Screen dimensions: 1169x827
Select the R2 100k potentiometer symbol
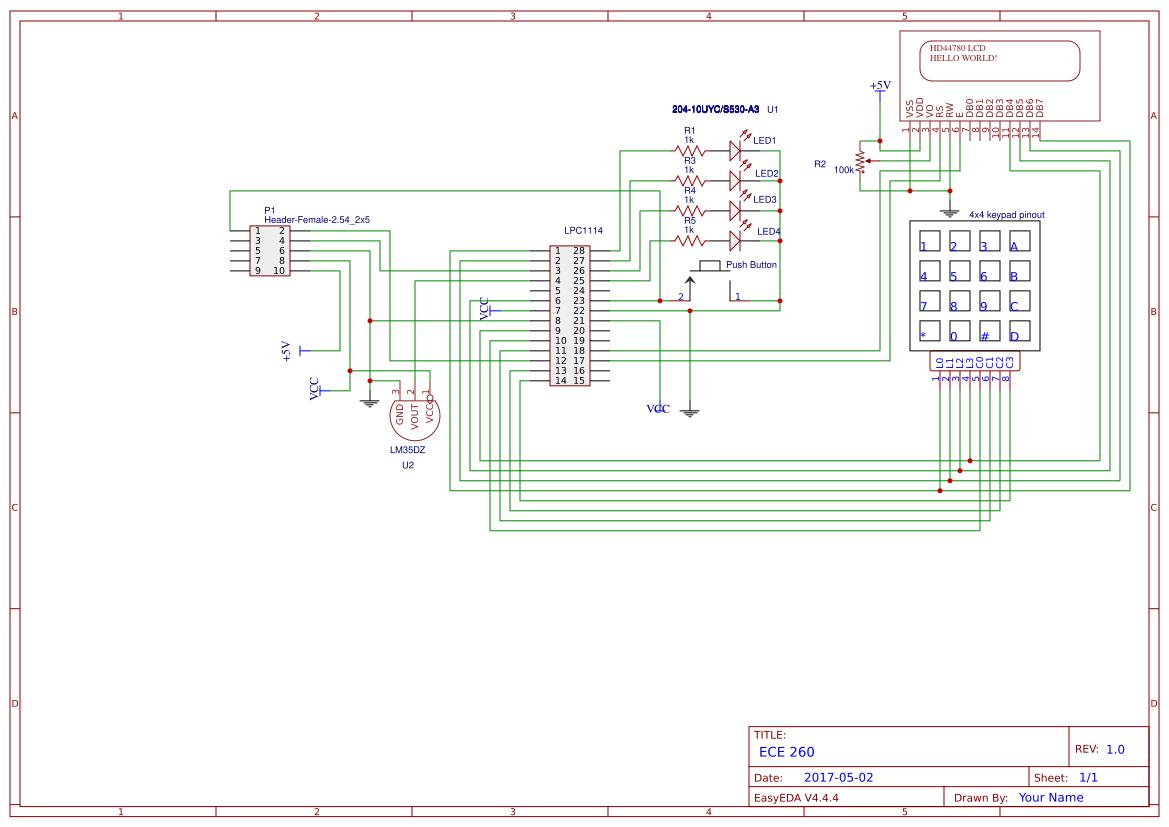pyautogui.click(x=862, y=162)
